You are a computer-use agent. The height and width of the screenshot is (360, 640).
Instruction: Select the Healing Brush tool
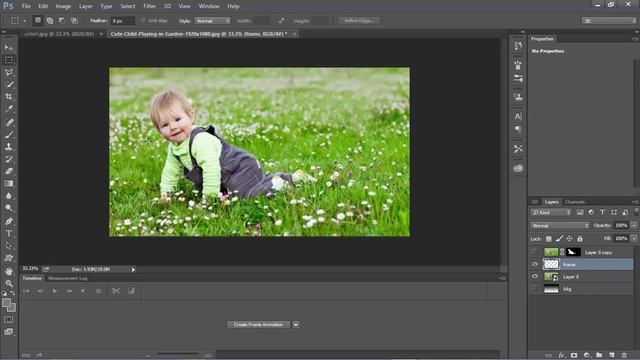point(9,122)
